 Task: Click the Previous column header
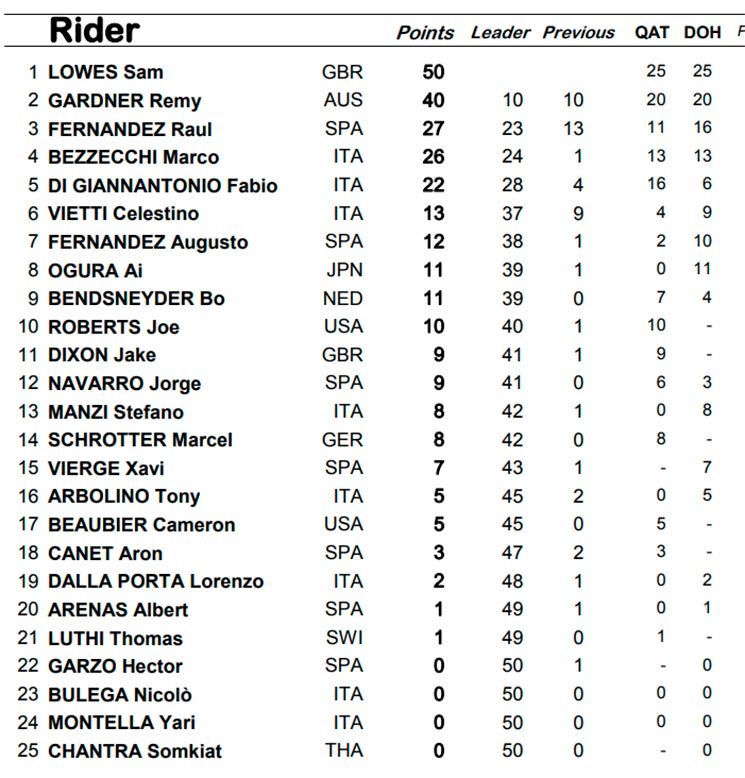578,33
